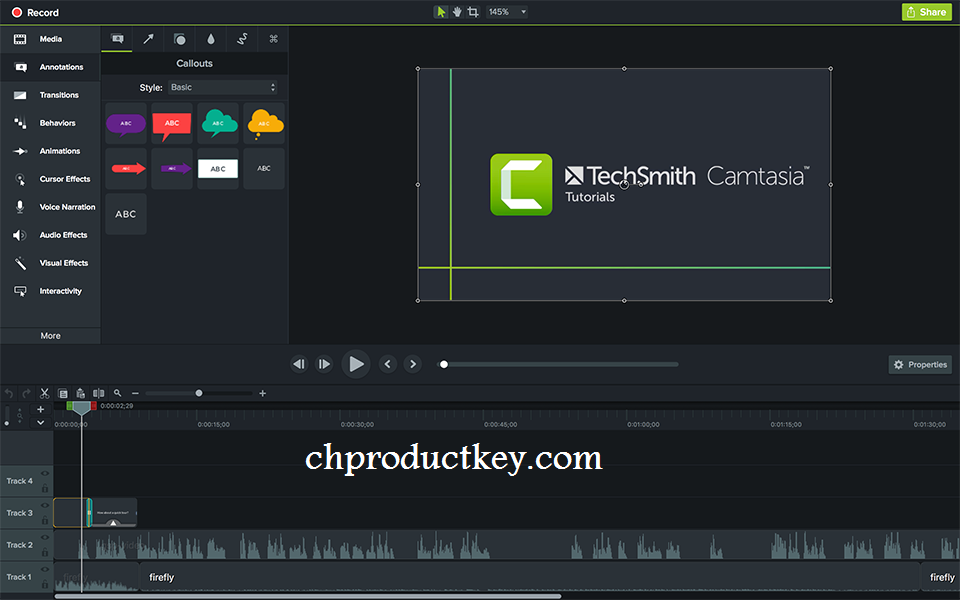This screenshot has width=960, height=600.
Task: Select the Keystroke callouts command icon
Action: point(273,39)
